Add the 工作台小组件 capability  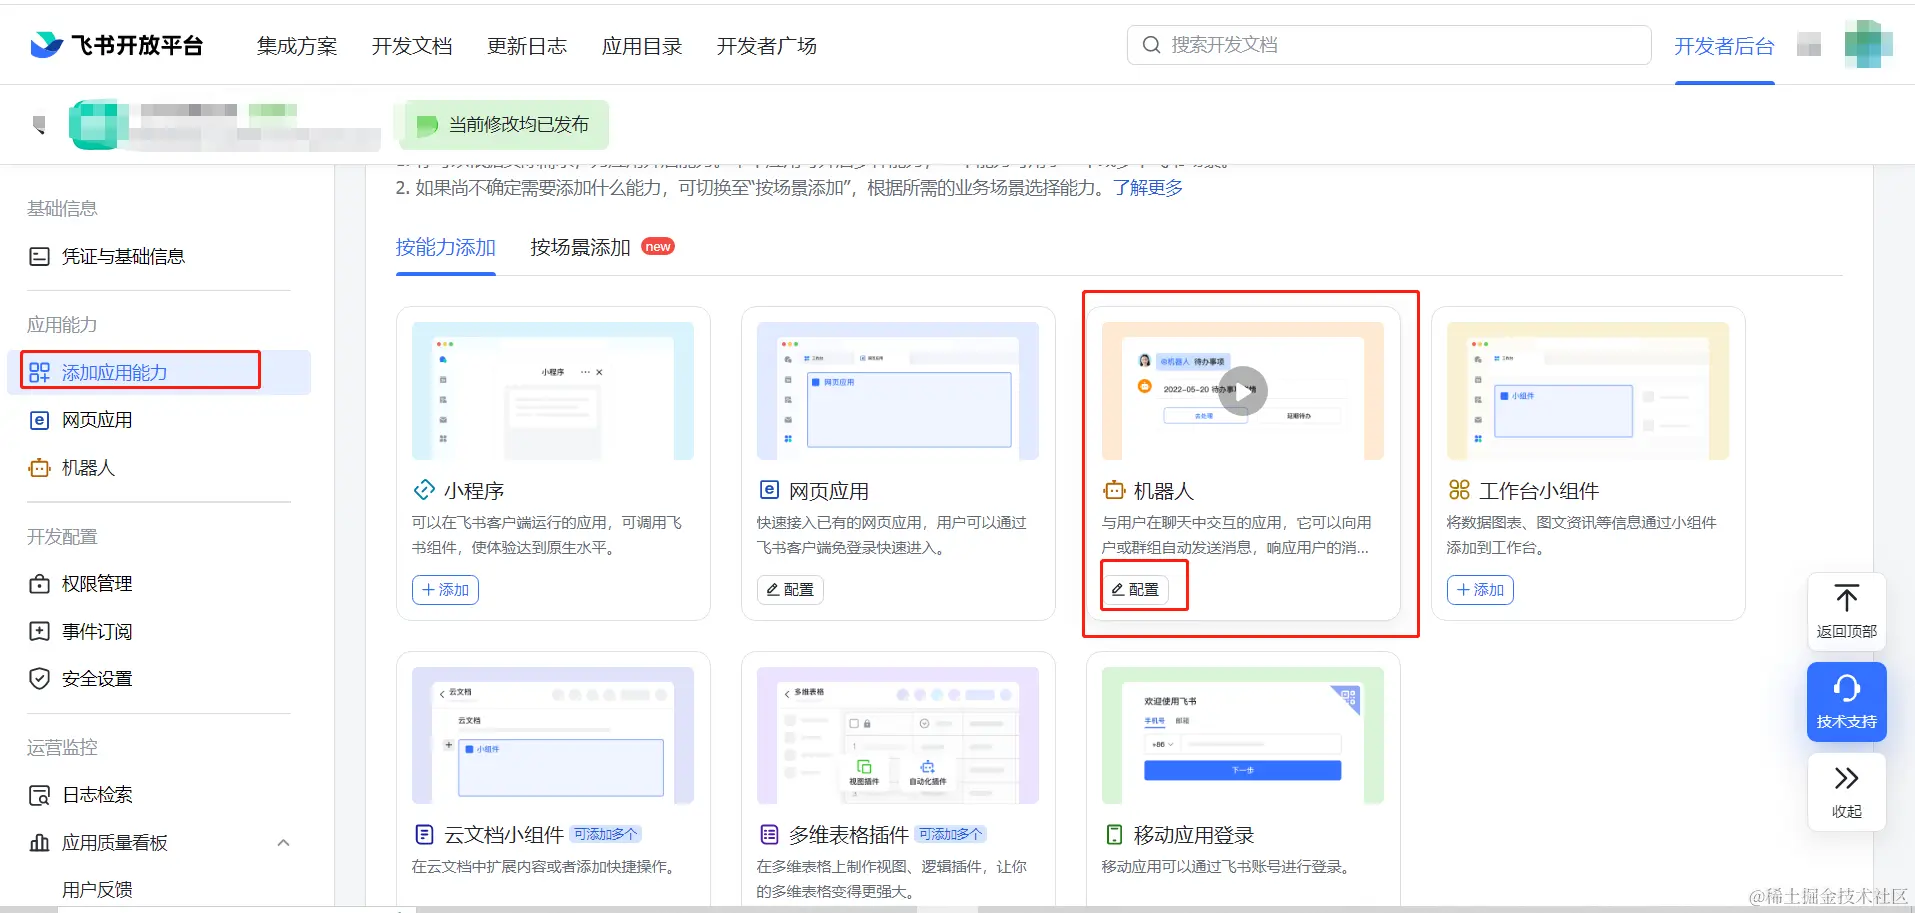coord(1480,590)
